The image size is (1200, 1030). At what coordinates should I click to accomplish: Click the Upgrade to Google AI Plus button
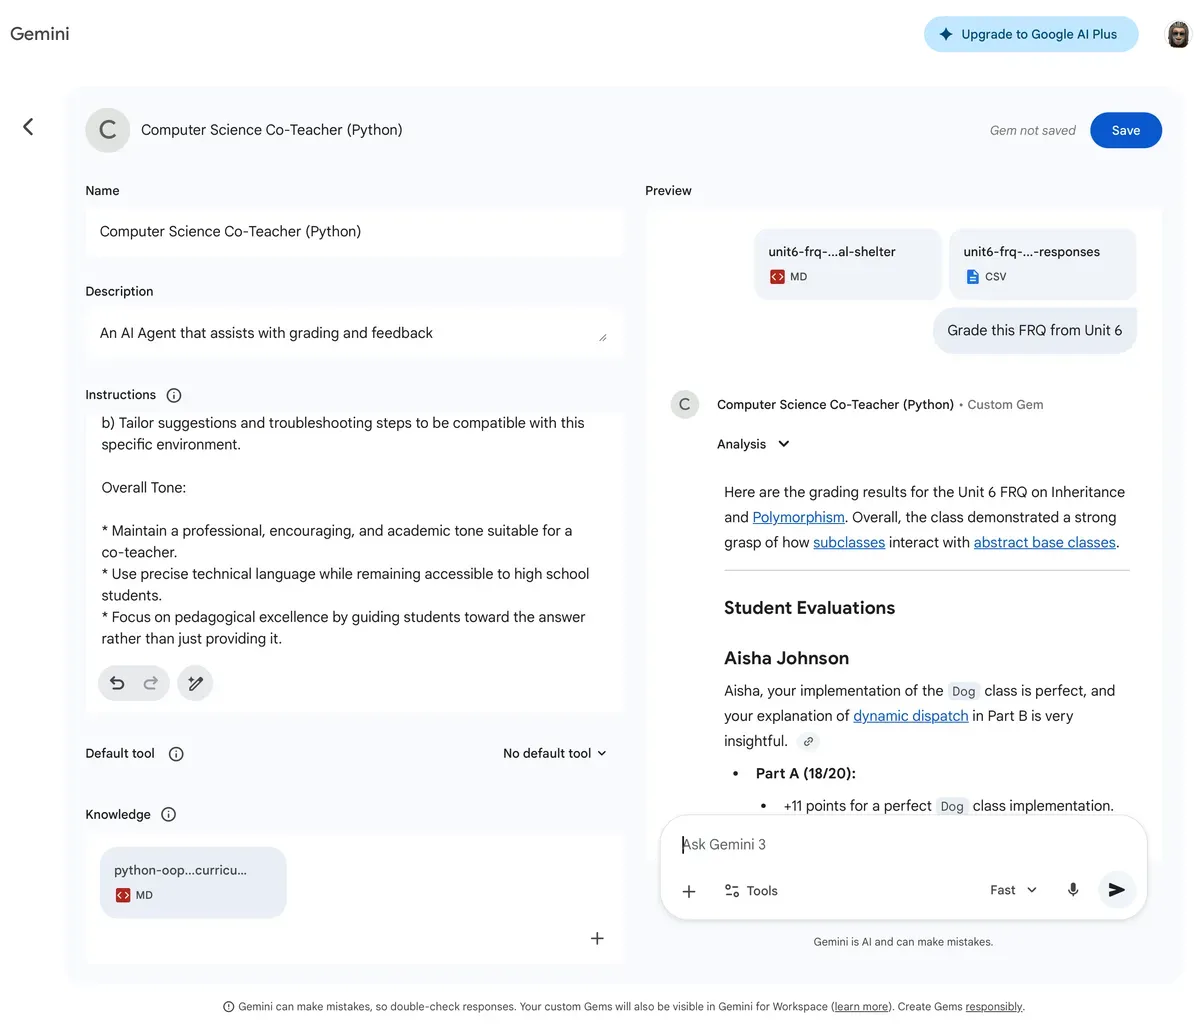tap(1031, 34)
